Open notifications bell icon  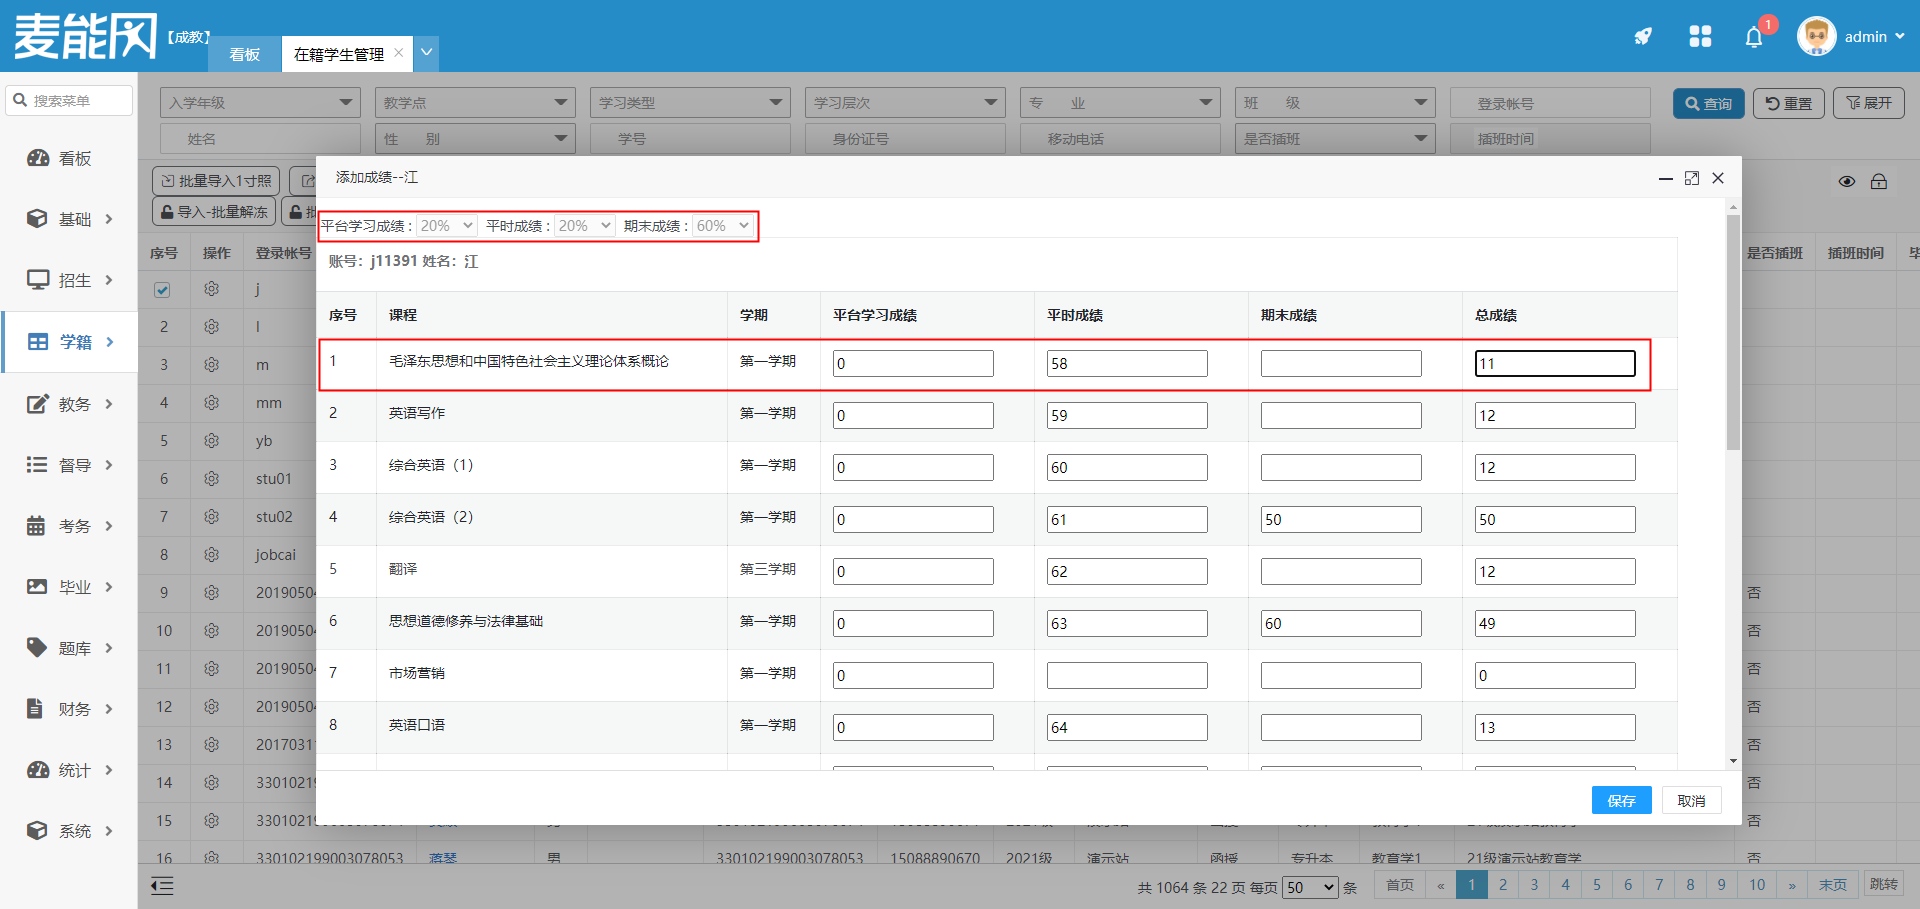(x=1754, y=38)
